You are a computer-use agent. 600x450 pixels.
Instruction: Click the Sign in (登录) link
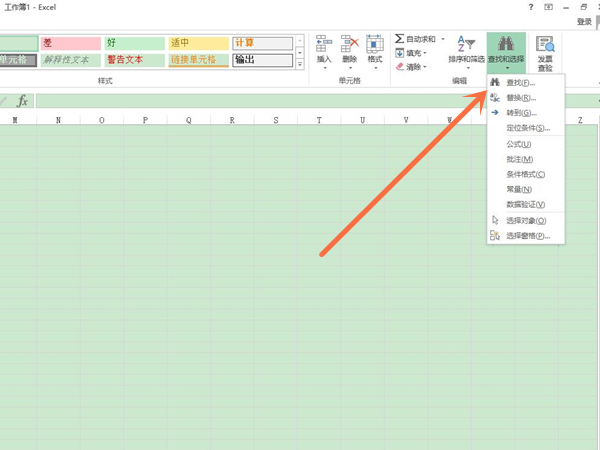click(584, 21)
